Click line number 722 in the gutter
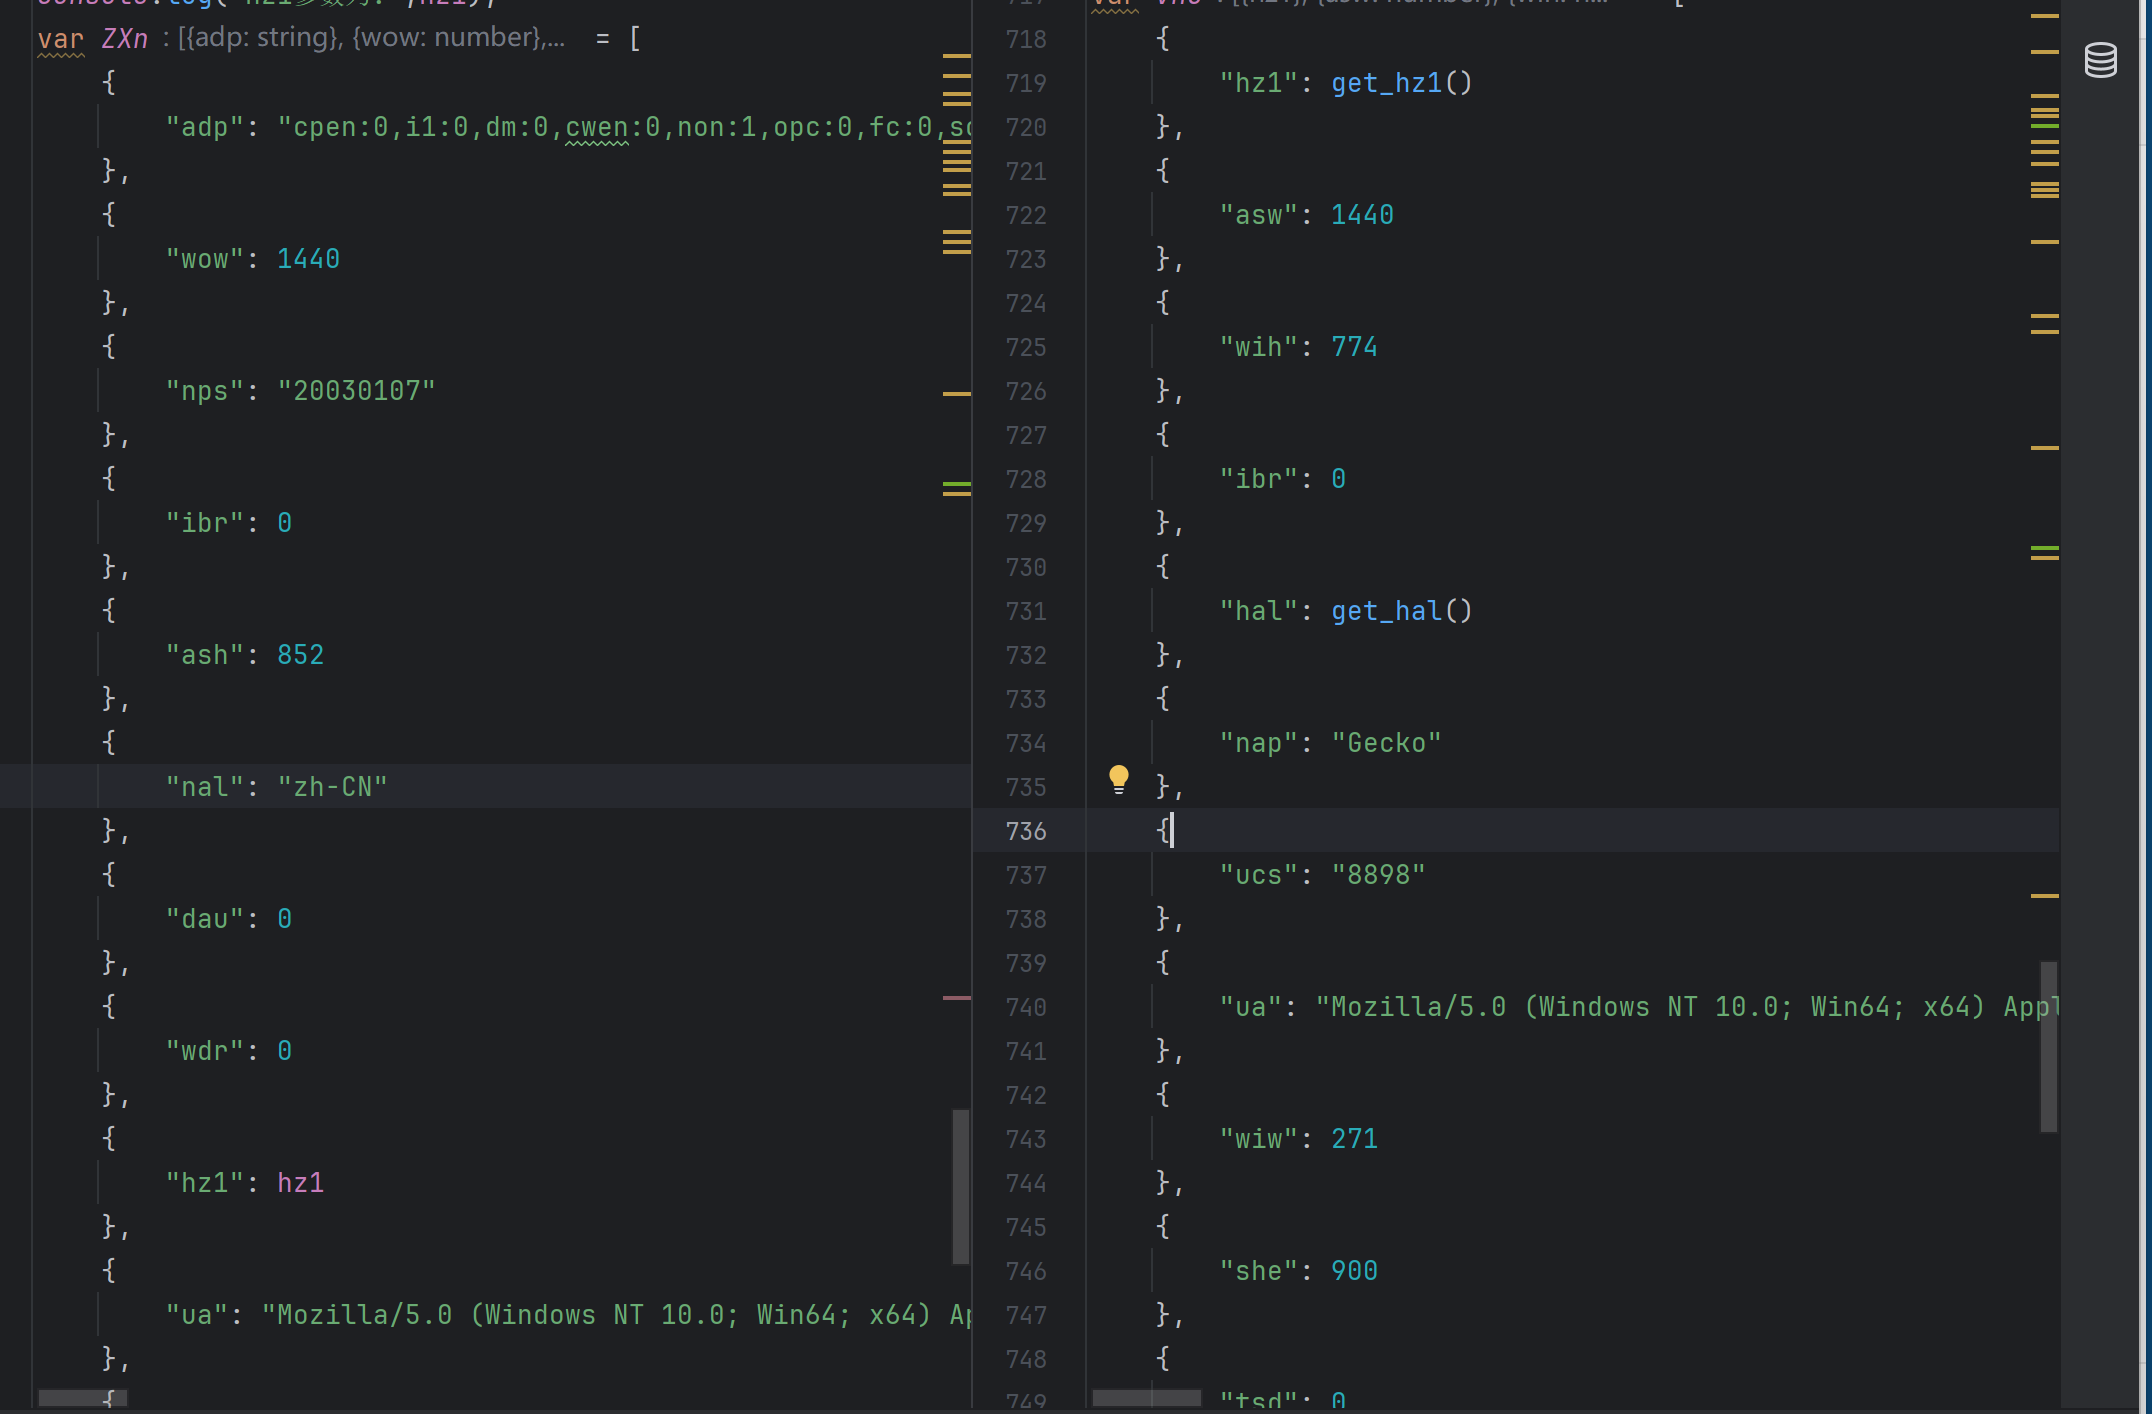 1026,215
